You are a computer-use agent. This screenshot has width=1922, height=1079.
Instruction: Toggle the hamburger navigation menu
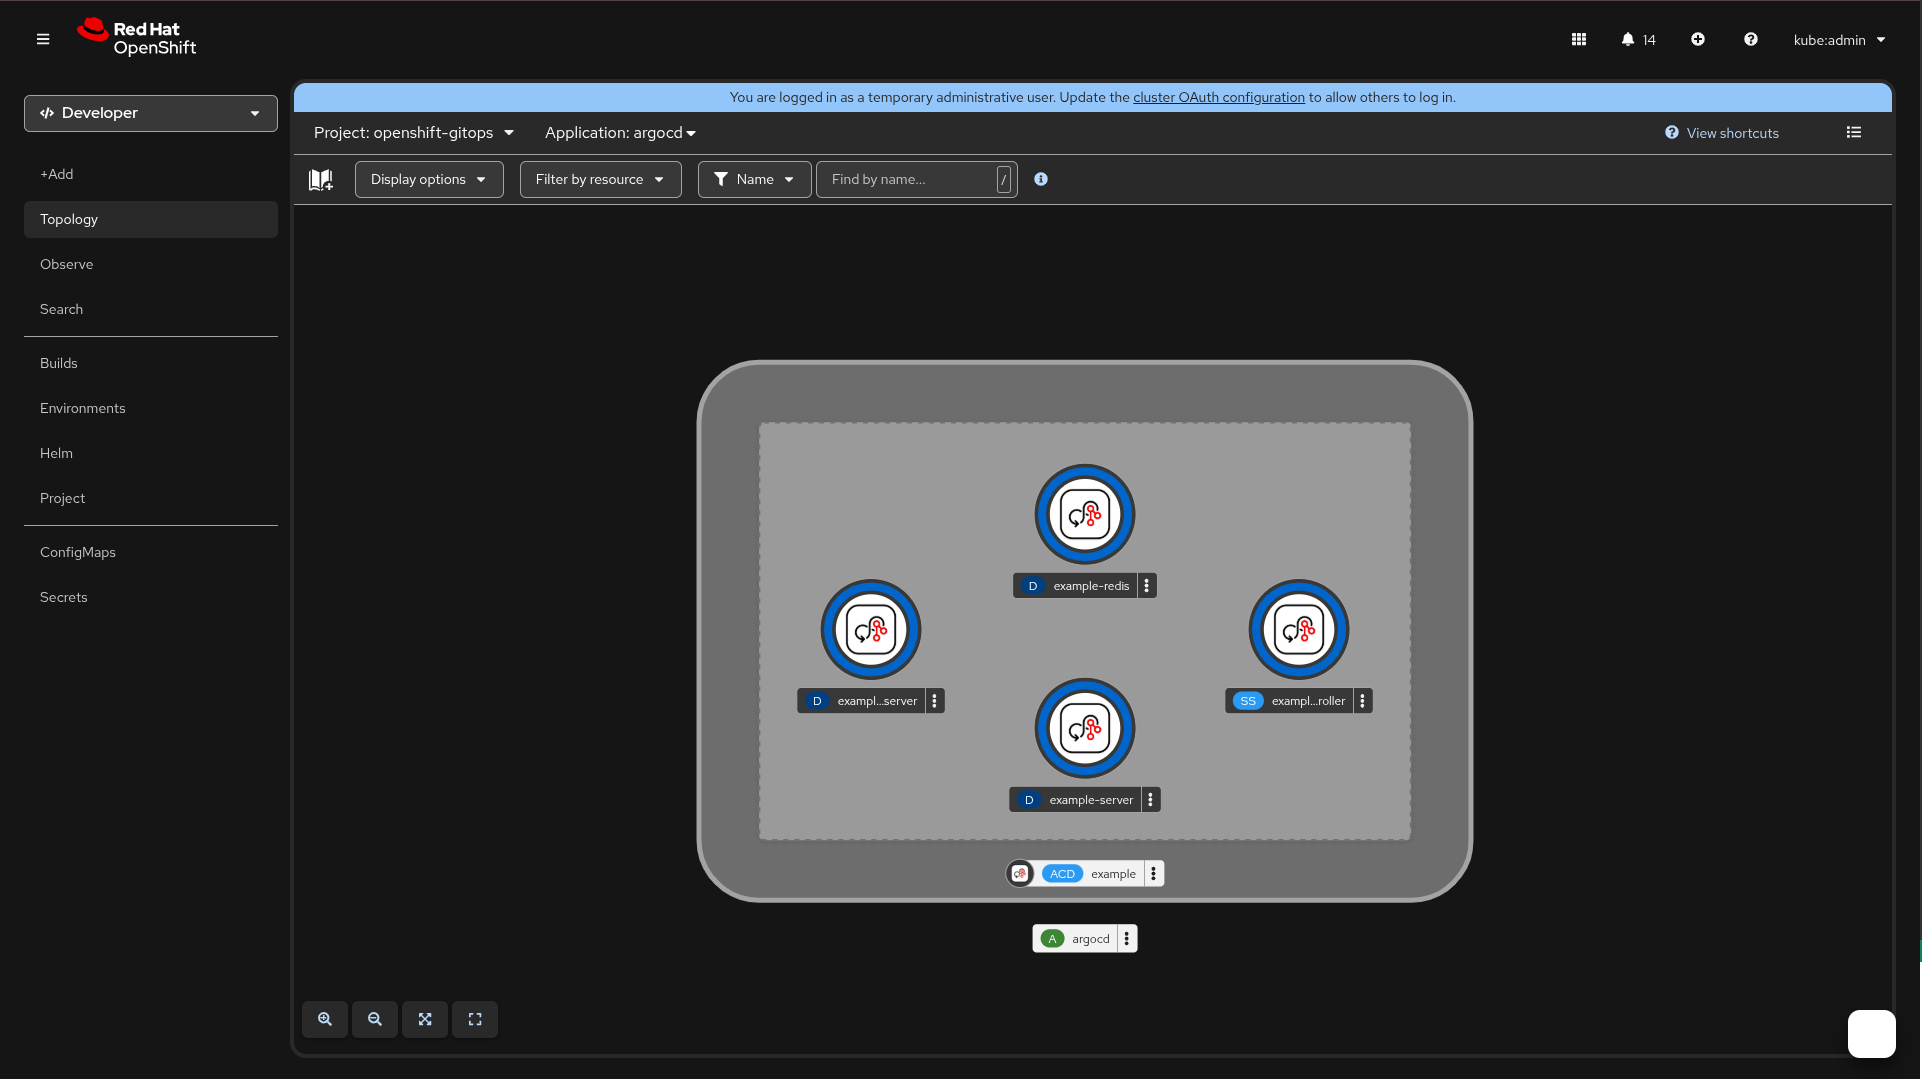point(43,39)
